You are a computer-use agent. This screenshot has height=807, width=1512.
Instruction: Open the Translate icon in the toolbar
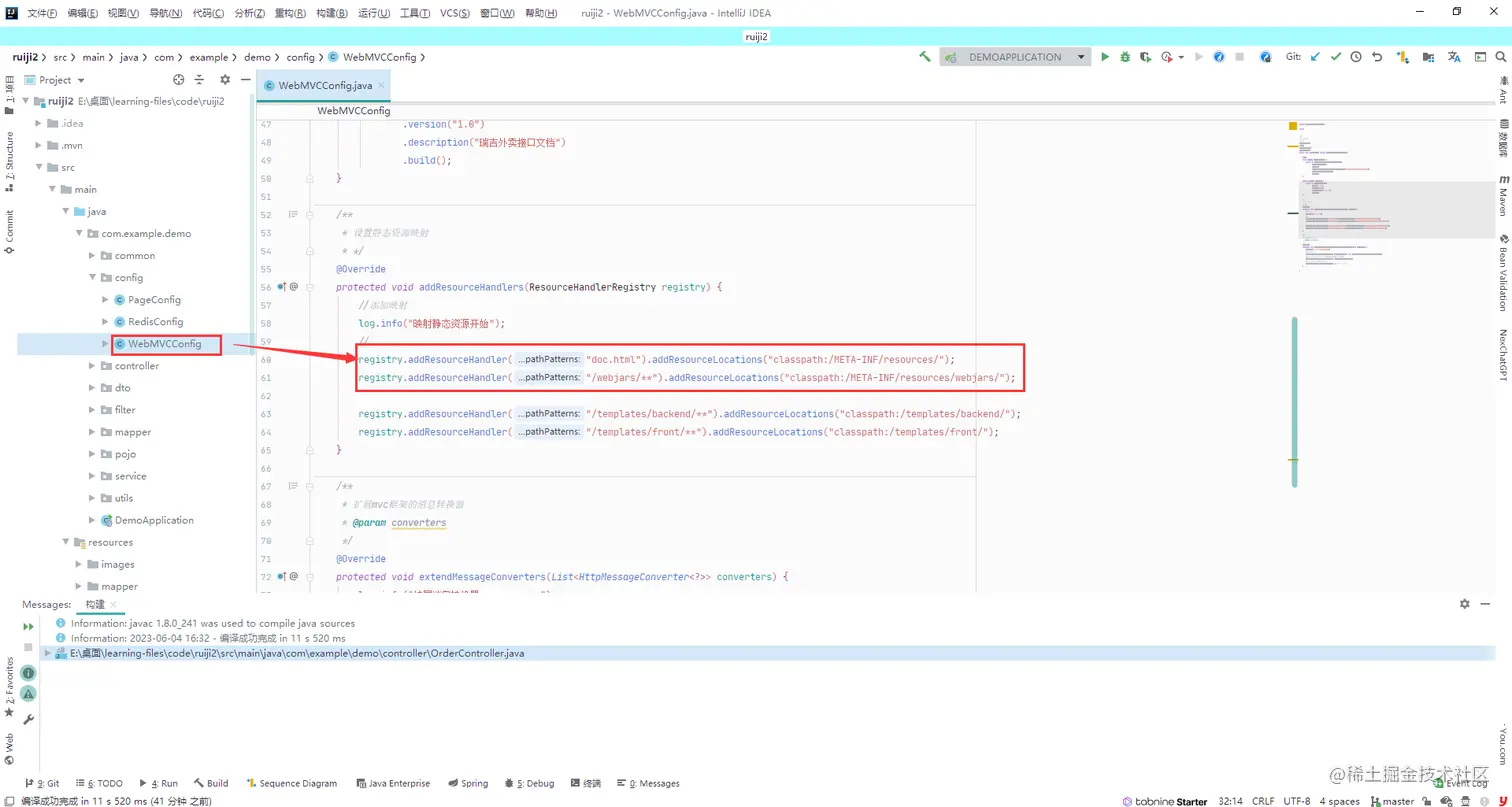[1455, 57]
